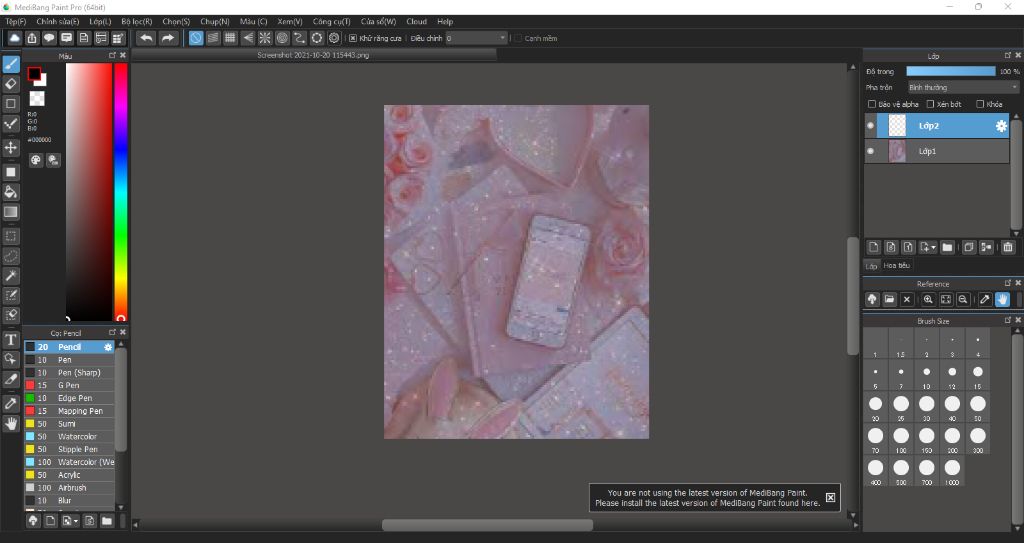1024x543 pixels.
Task: Zoom out on the Reference panel
Action: 963,299
